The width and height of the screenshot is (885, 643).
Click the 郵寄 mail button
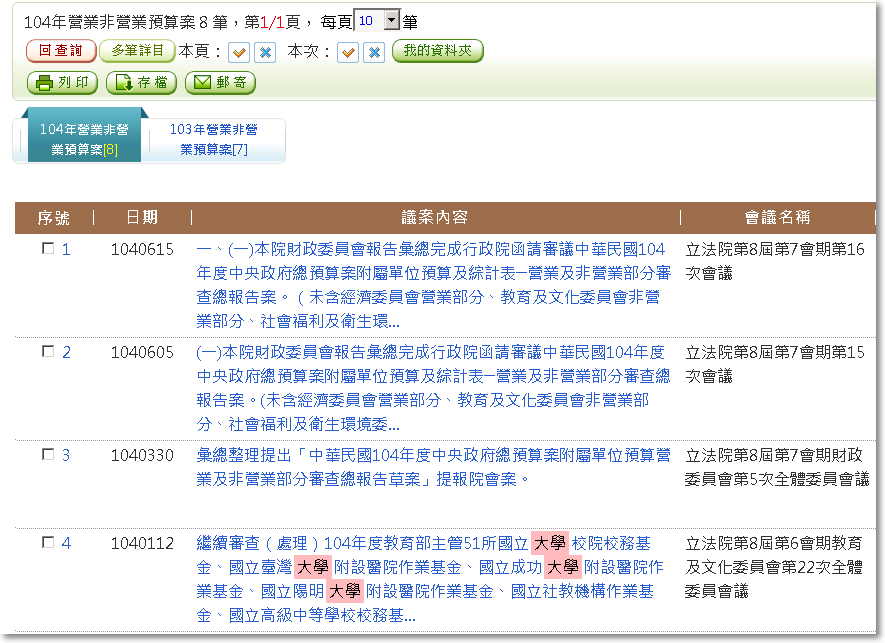coord(220,83)
